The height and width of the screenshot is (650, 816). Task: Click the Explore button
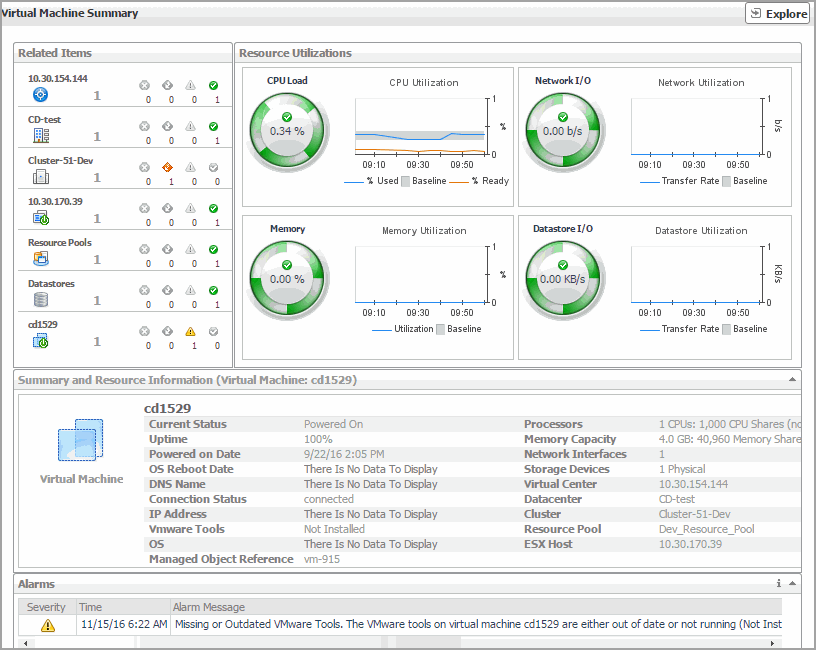777,14
